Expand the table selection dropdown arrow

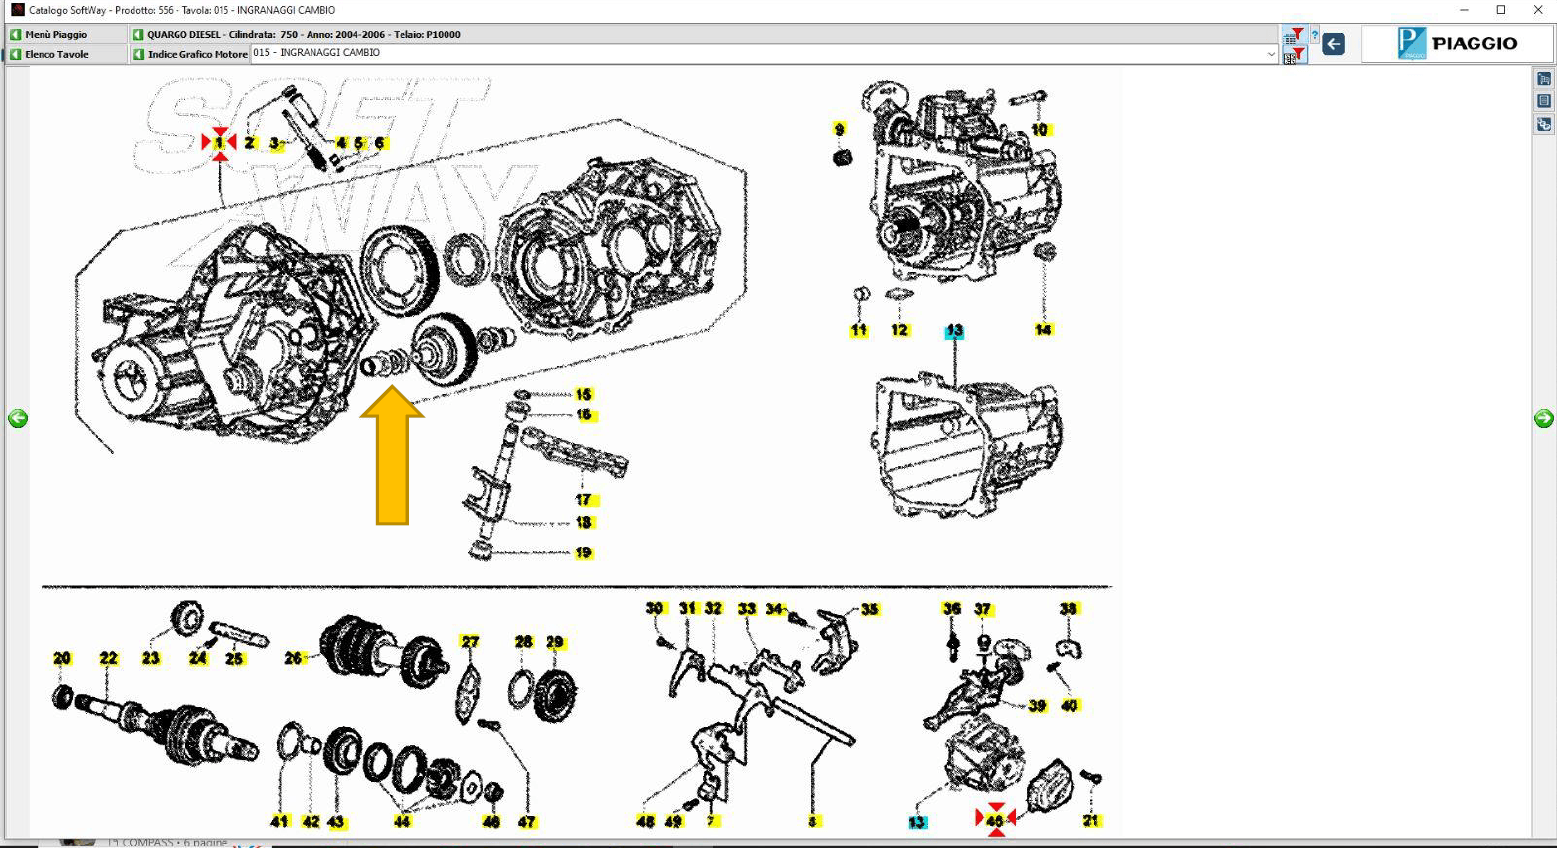point(1270,54)
